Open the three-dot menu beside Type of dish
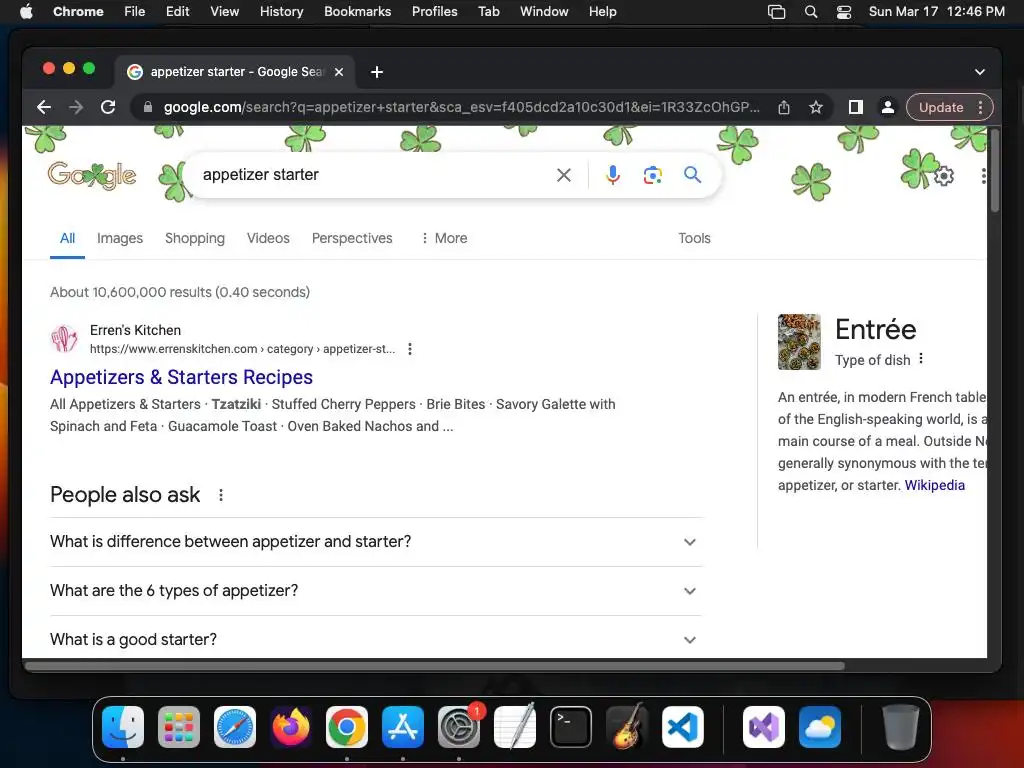Image resolution: width=1024 pixels, height=768 pixels. 921,359
